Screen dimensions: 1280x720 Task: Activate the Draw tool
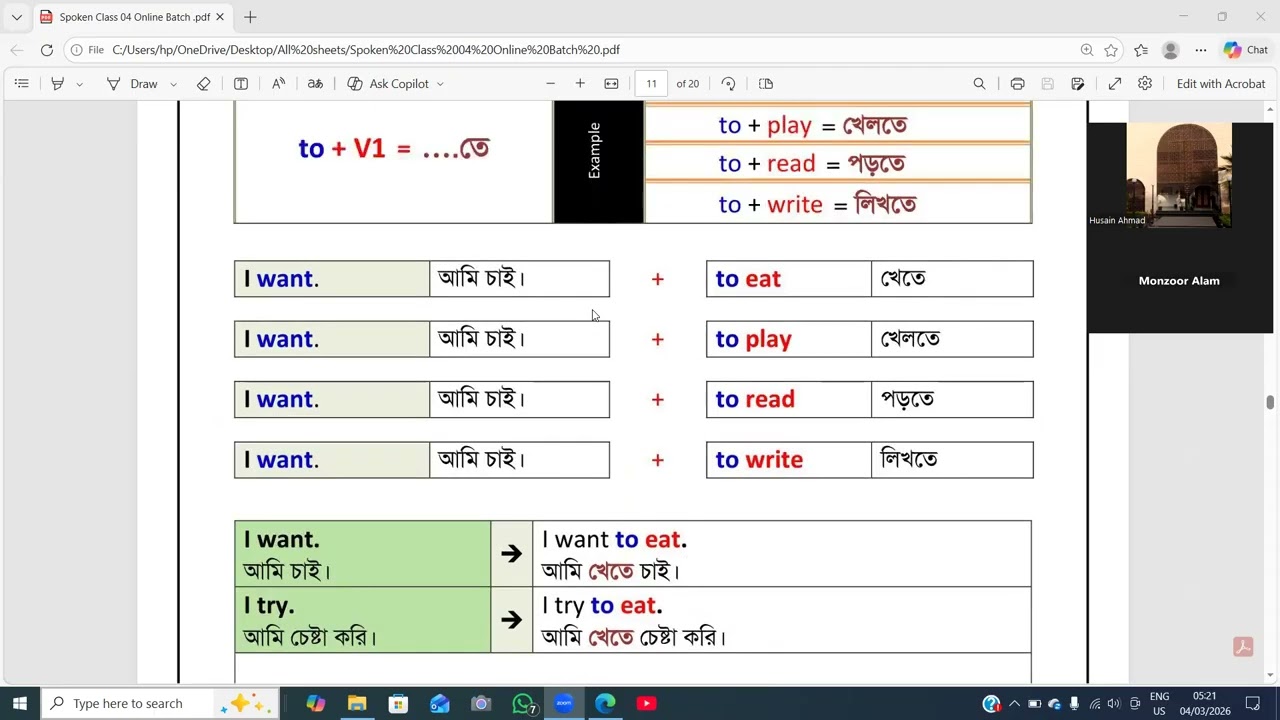[133, 84]
